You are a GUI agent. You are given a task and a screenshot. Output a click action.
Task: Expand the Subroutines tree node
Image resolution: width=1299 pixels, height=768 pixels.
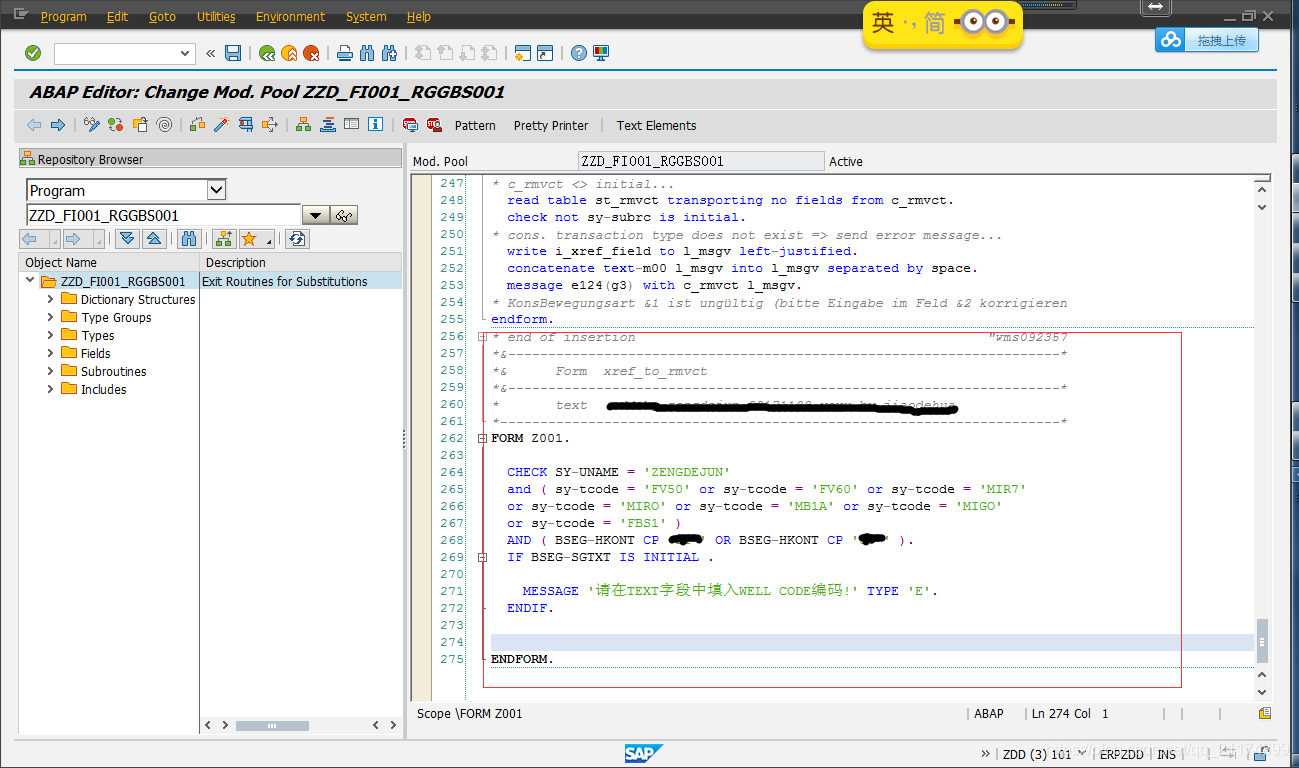tap(51, 371)
